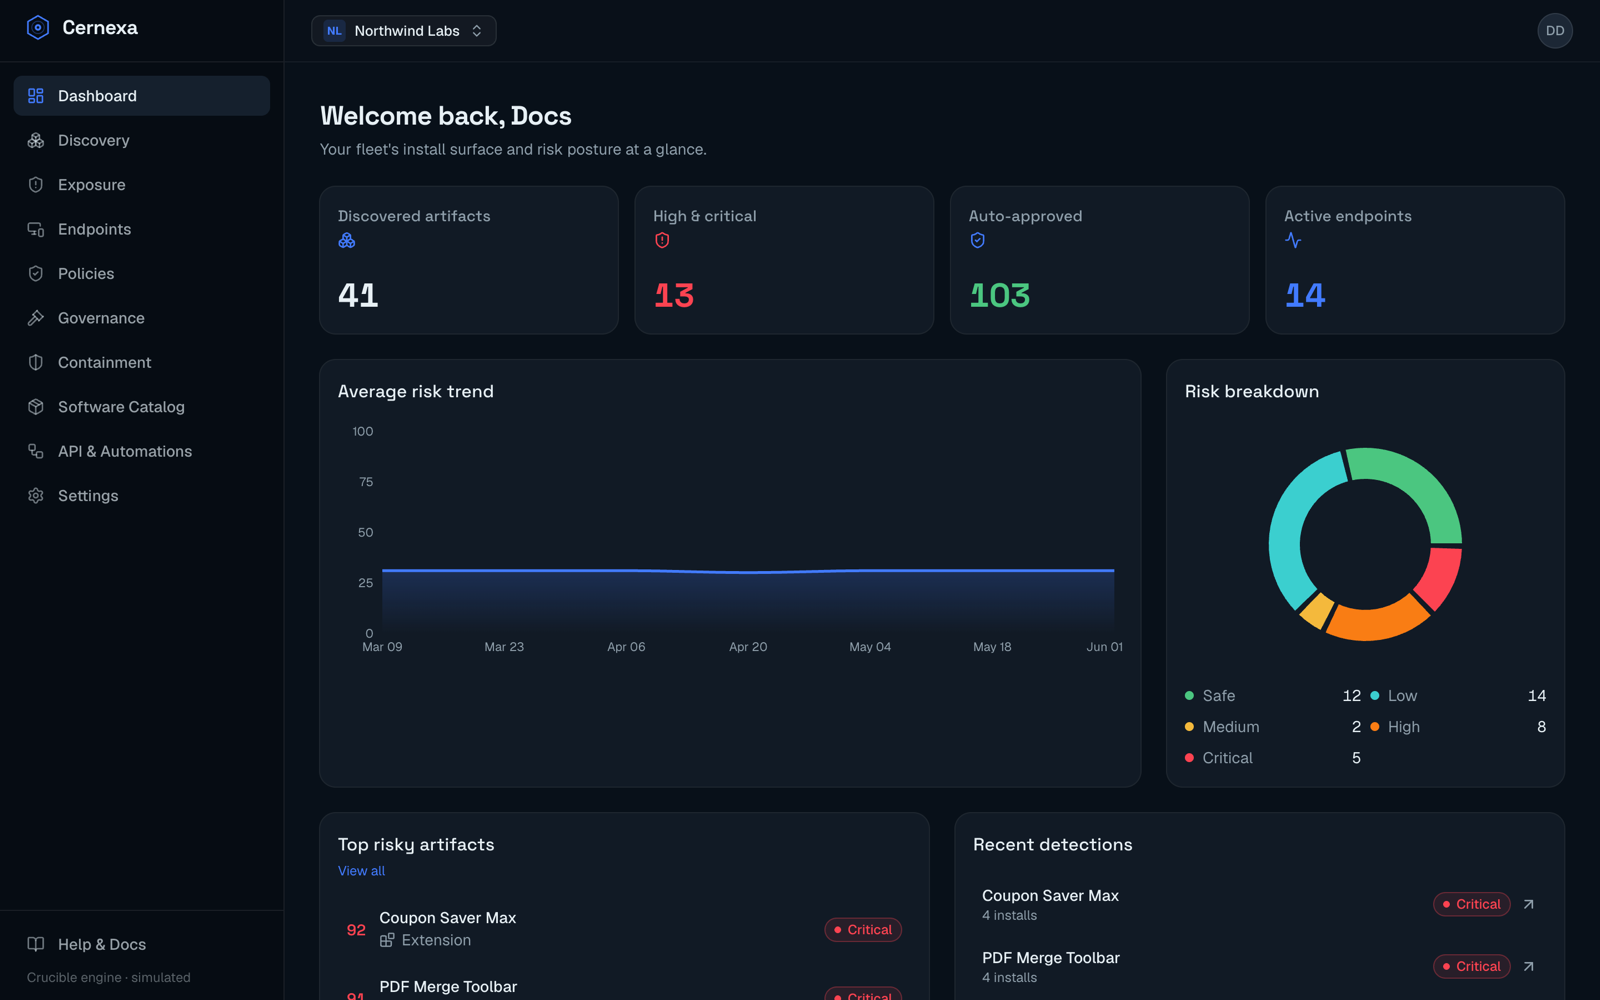1600x1000 pixels.
Task: Click the Auto-approved value 103
Action: coord(1000,295)
